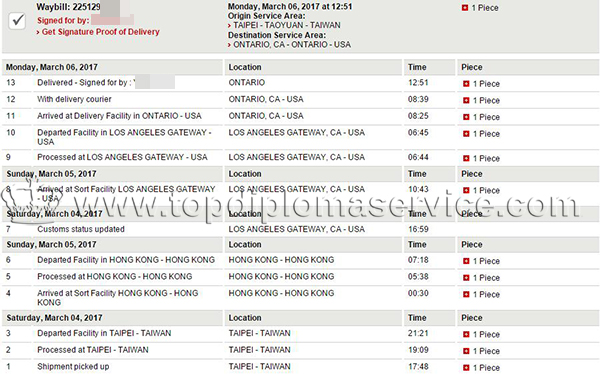Screen dimensions: 600x374
Task: Expand piece icon on Departed LOS ANGELES GATEWAY row
Action: pyautogui.click(x=466, y=134)
